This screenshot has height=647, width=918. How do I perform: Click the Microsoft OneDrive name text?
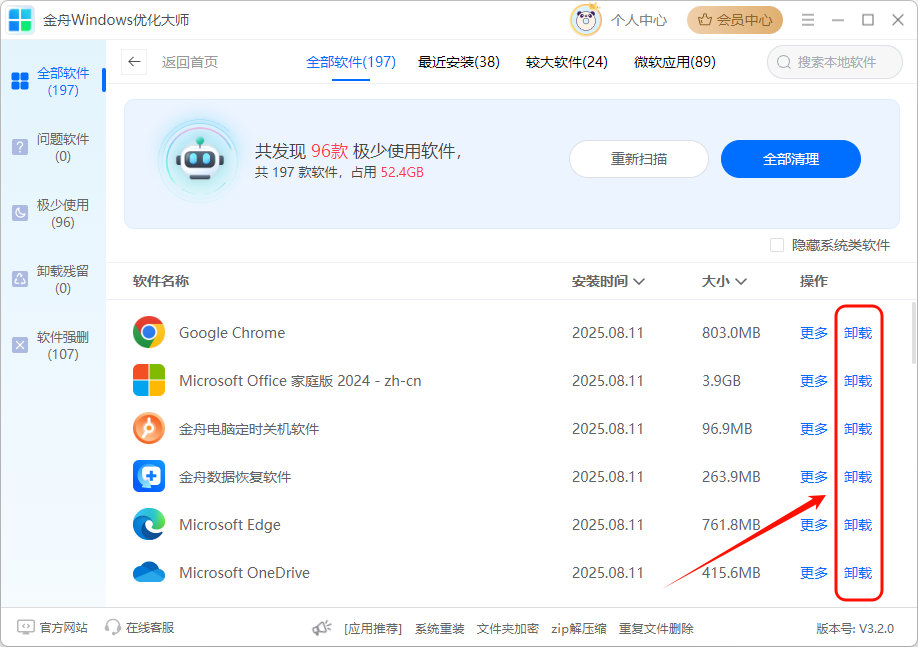coord(244,573)
